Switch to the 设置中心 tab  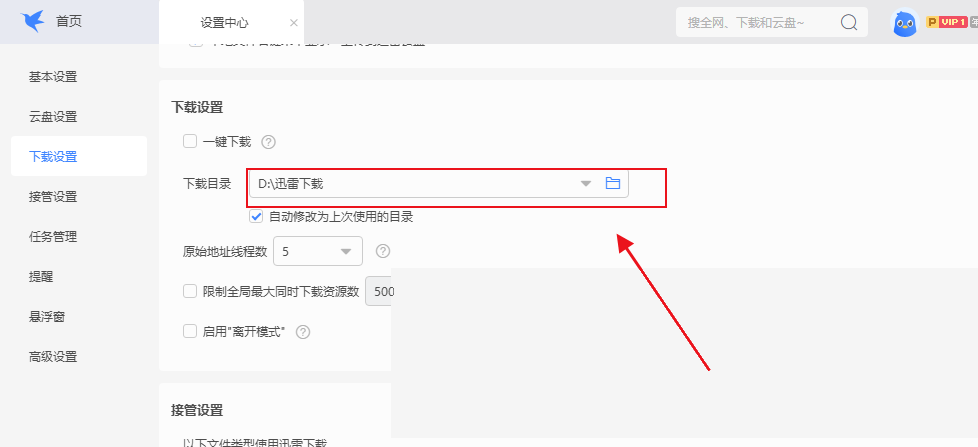pyautogui.click(x=224, y=23)
